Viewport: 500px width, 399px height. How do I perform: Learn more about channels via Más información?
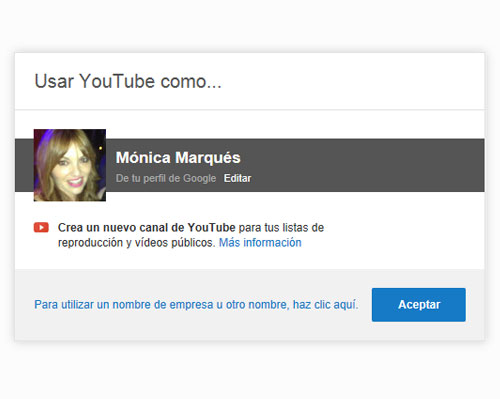(260, 243)
